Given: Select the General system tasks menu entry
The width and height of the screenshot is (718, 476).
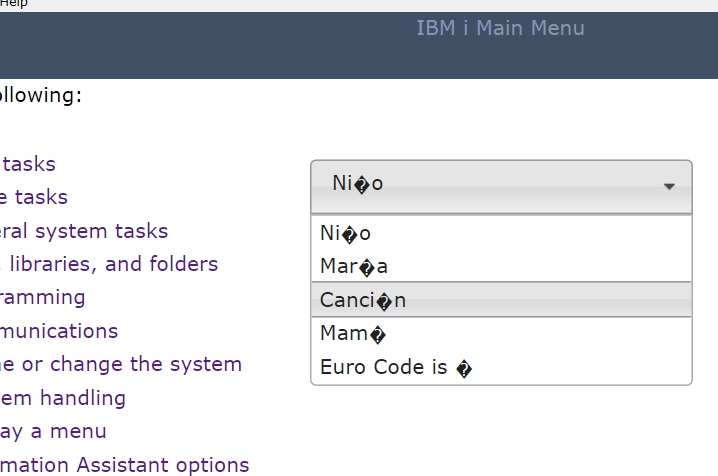Looking at the screenshot, I should (84, 231).
